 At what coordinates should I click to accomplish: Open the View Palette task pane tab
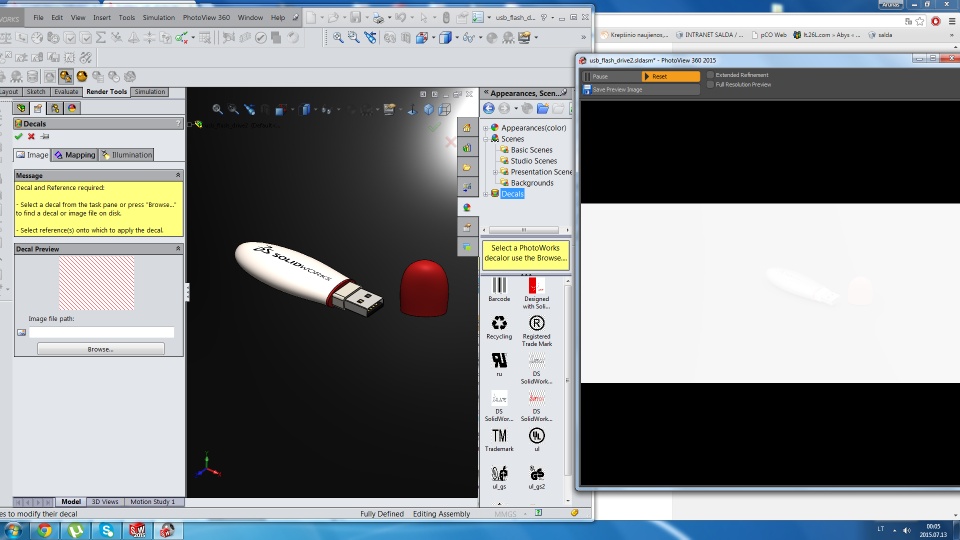point(467,187)
